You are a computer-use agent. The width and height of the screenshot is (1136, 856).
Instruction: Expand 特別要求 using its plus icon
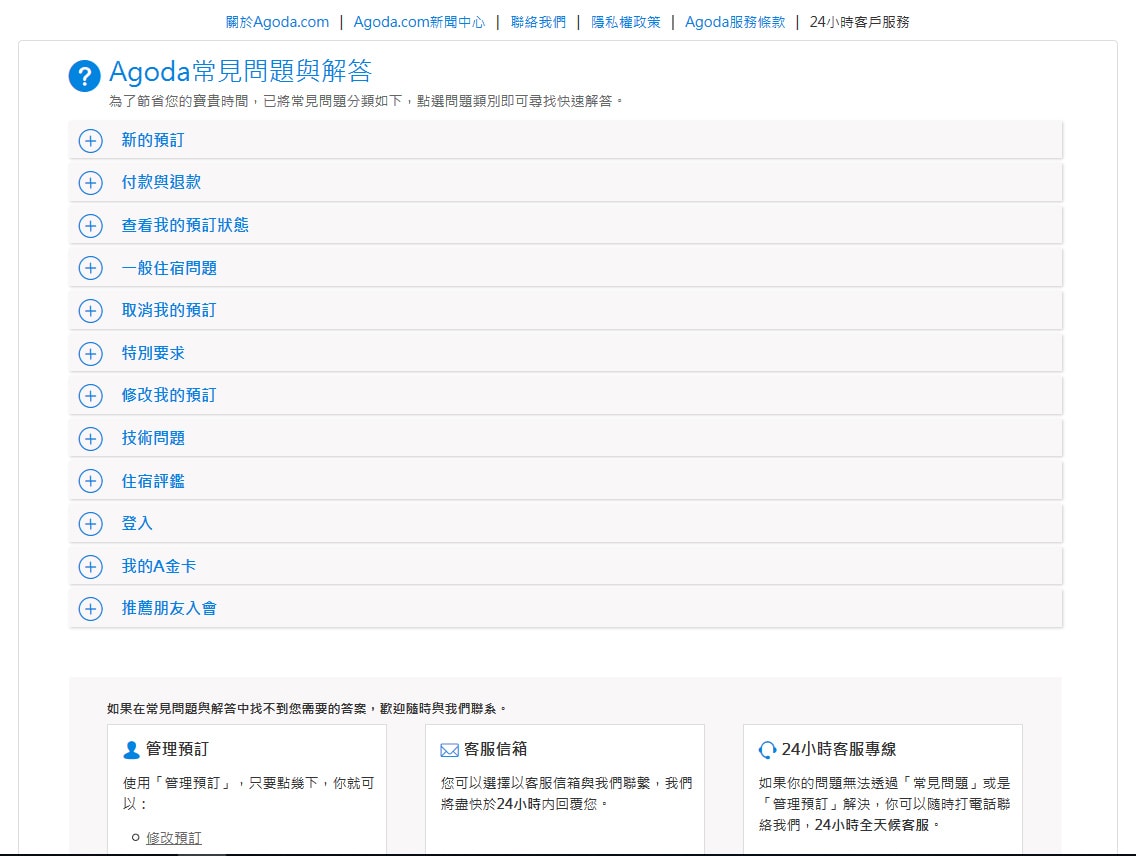pos(91,353)
